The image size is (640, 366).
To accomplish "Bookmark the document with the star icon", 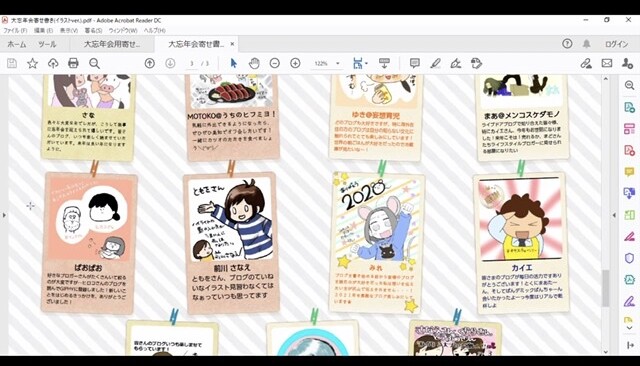I will 32,63.
